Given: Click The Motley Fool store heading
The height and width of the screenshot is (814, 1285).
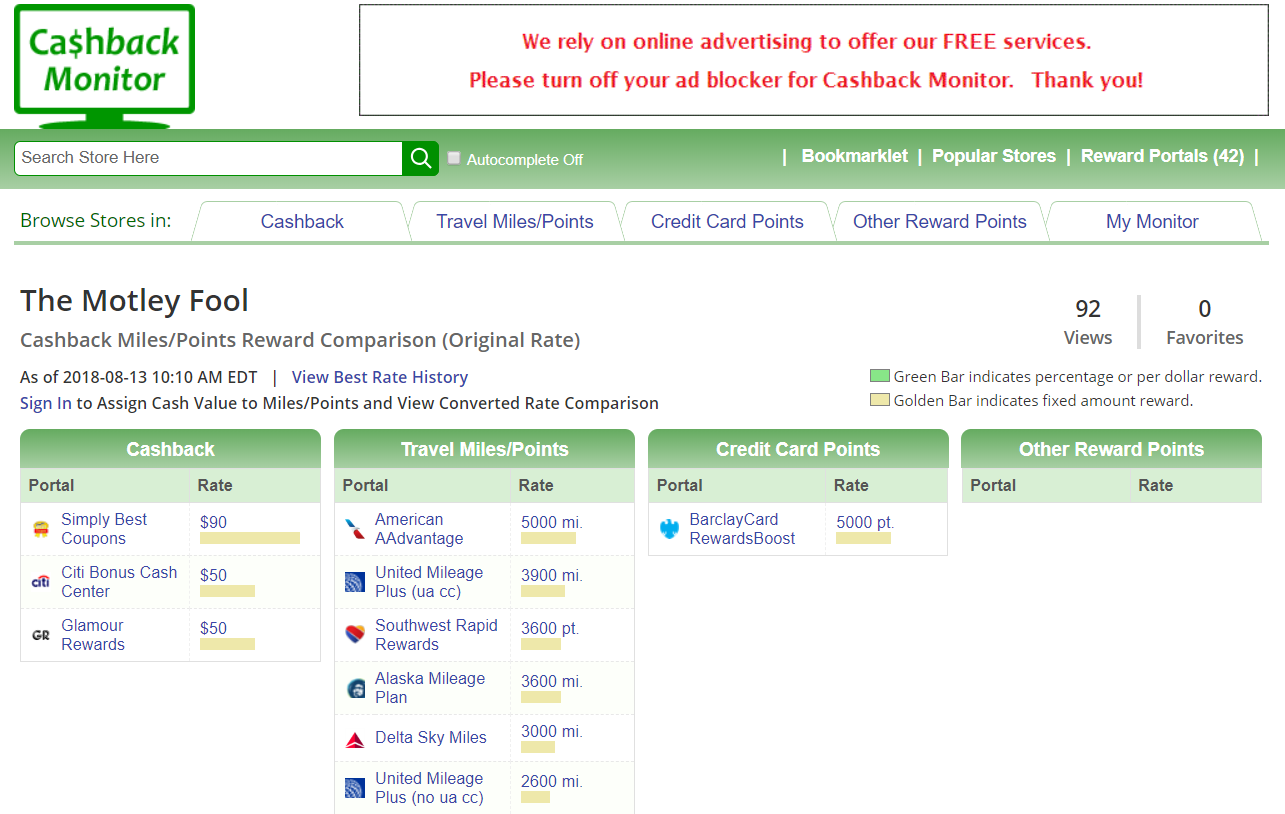Looking at the screenshot, I should tap(135, 301).
